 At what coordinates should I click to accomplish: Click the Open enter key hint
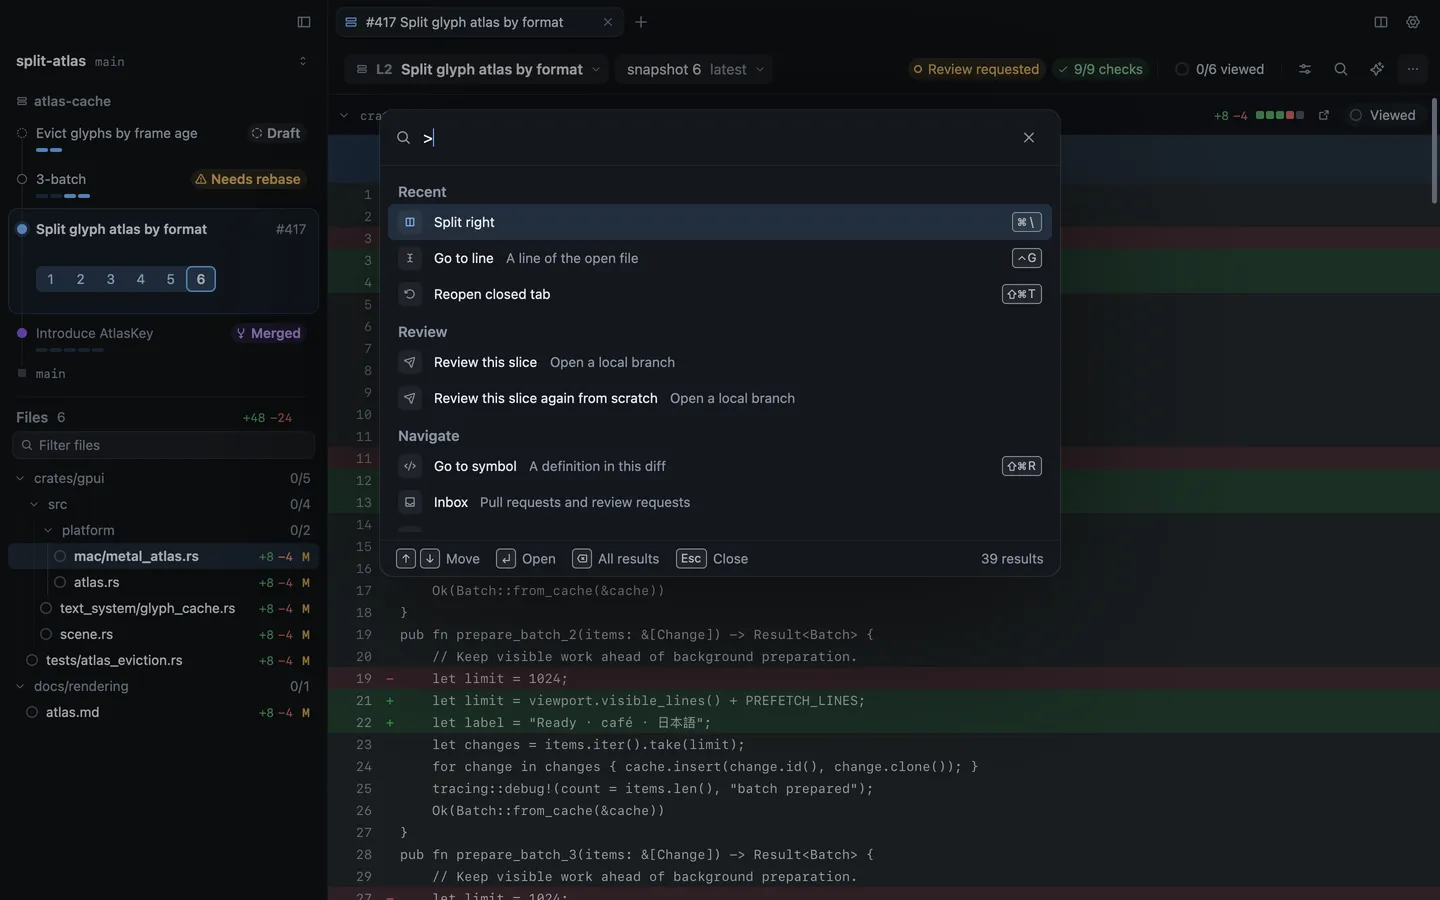tap(506, 559)
